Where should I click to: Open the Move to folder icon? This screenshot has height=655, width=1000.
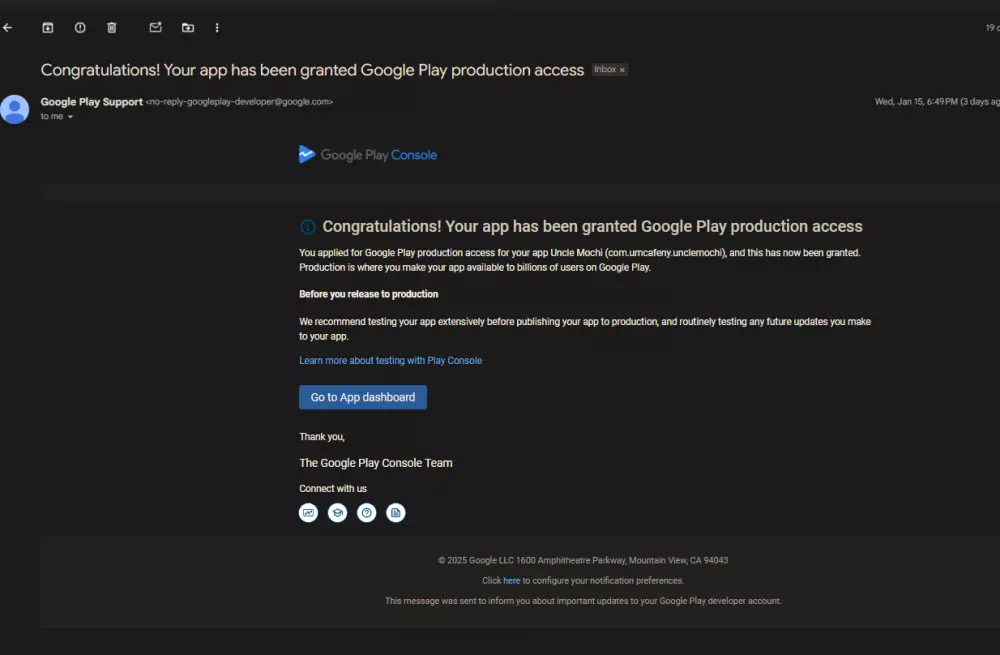(187, 28)
